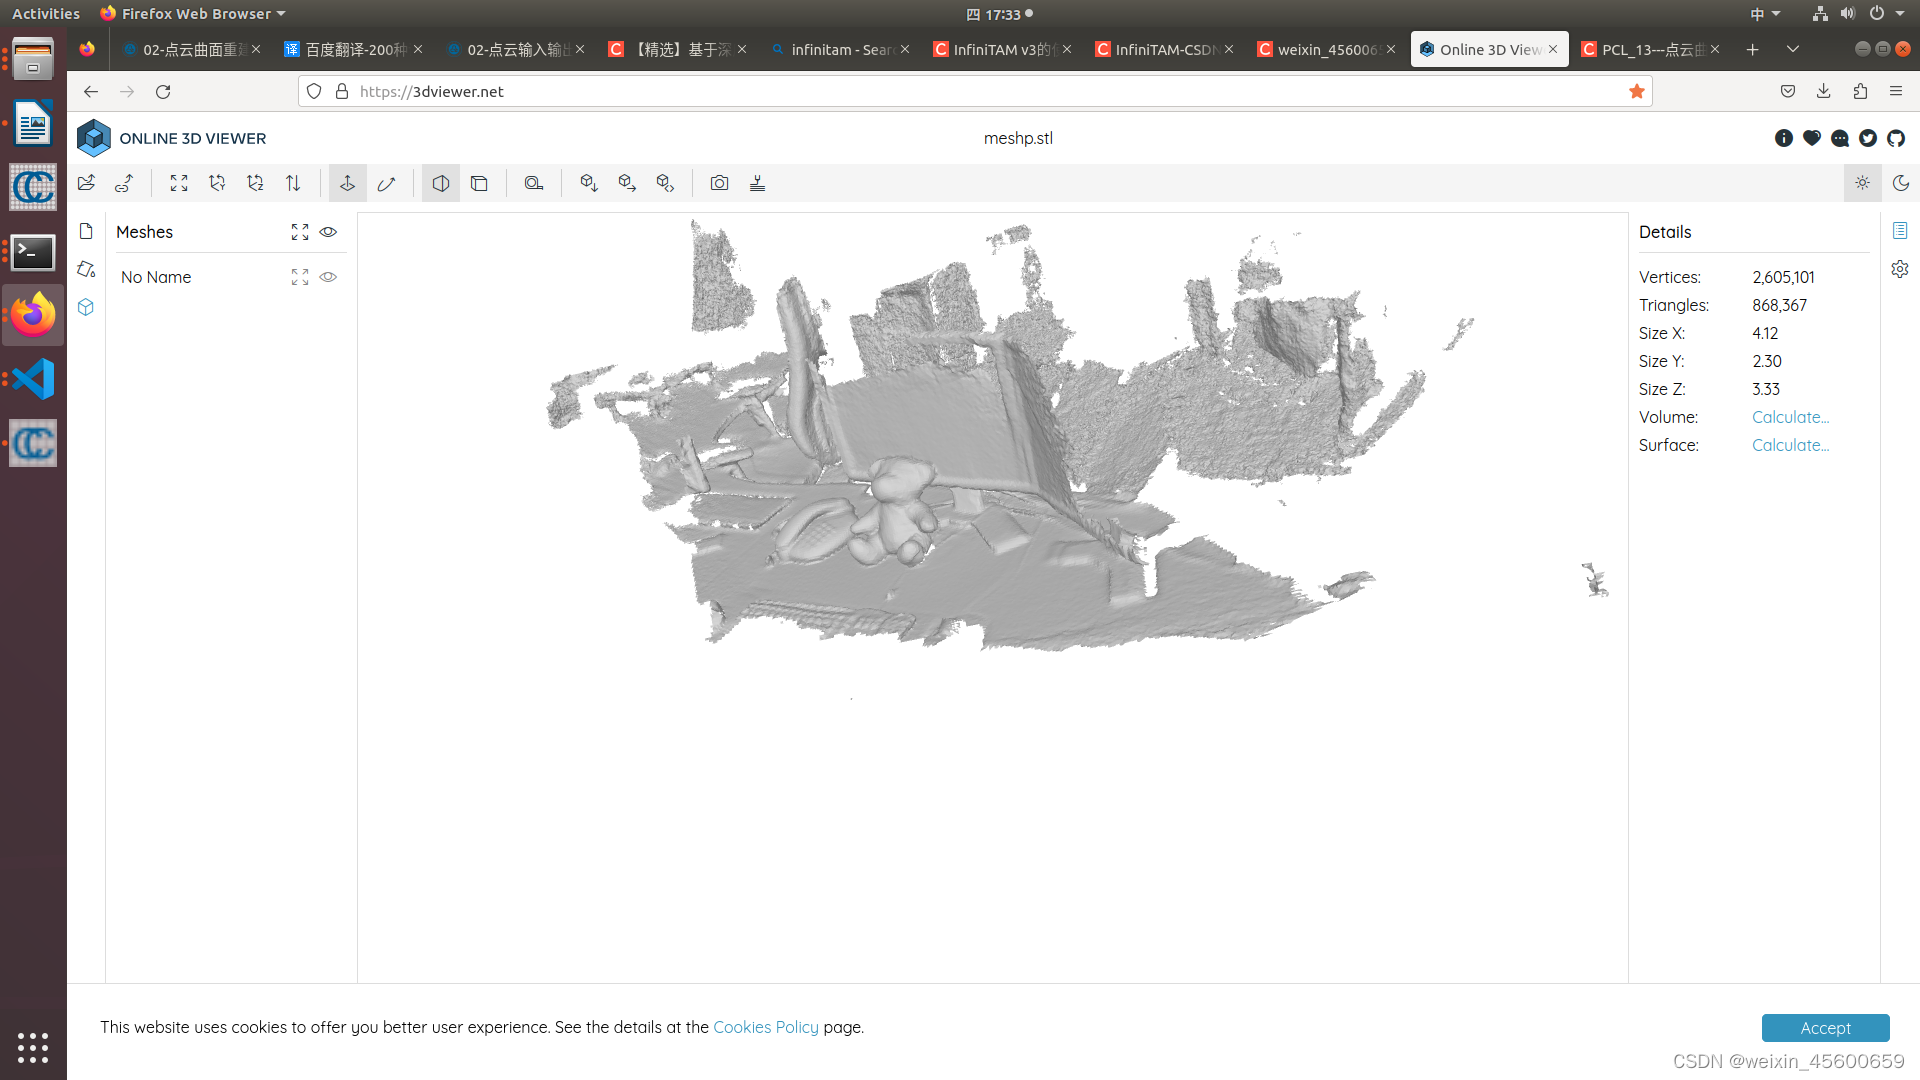
Task: Calculate the model's Volume
Action: coord(1789,417)
